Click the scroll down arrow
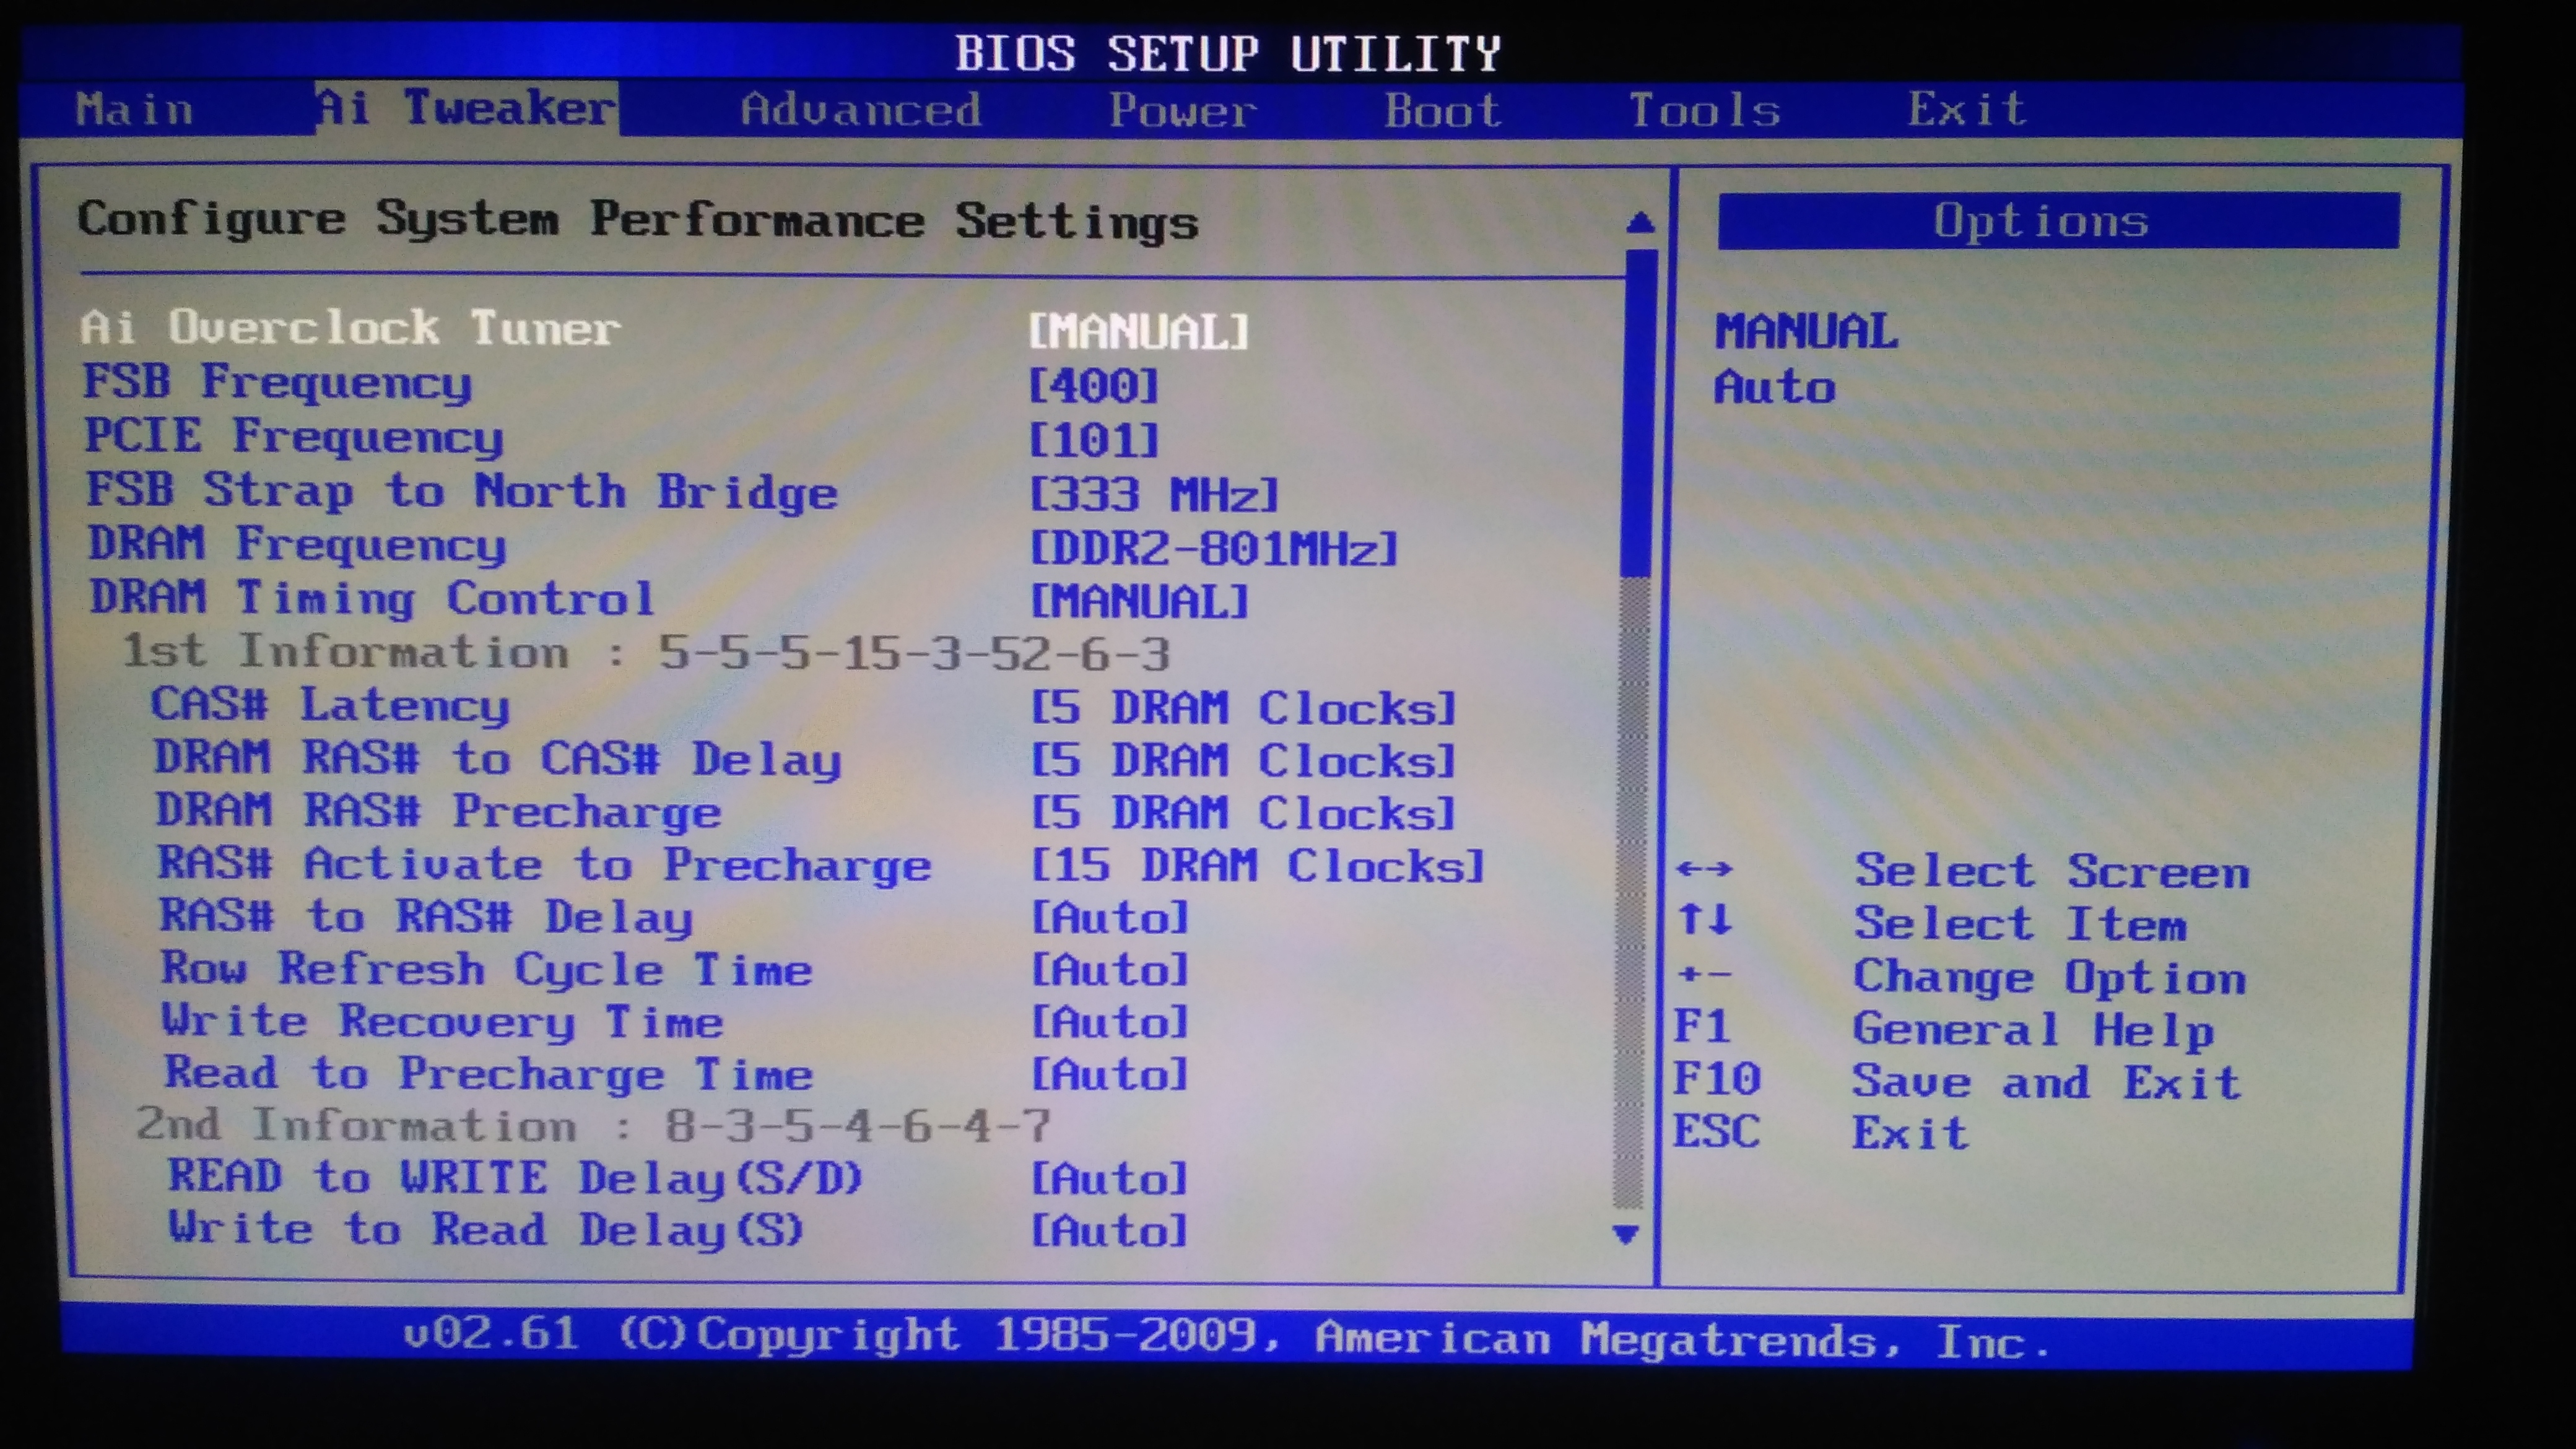The image size is (2576, 1449). [x=1626, y=1234]
